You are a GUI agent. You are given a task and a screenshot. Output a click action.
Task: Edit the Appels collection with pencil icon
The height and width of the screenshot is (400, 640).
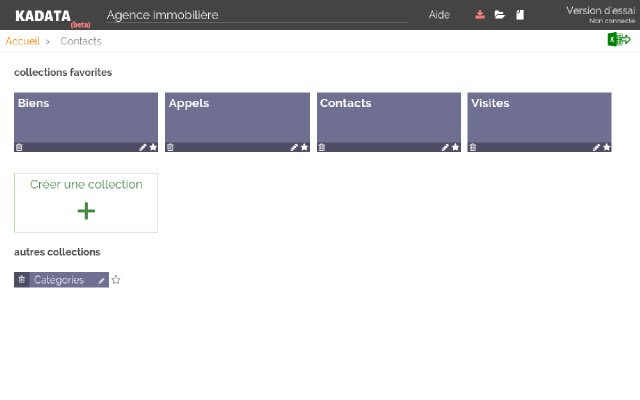(294, 147)
